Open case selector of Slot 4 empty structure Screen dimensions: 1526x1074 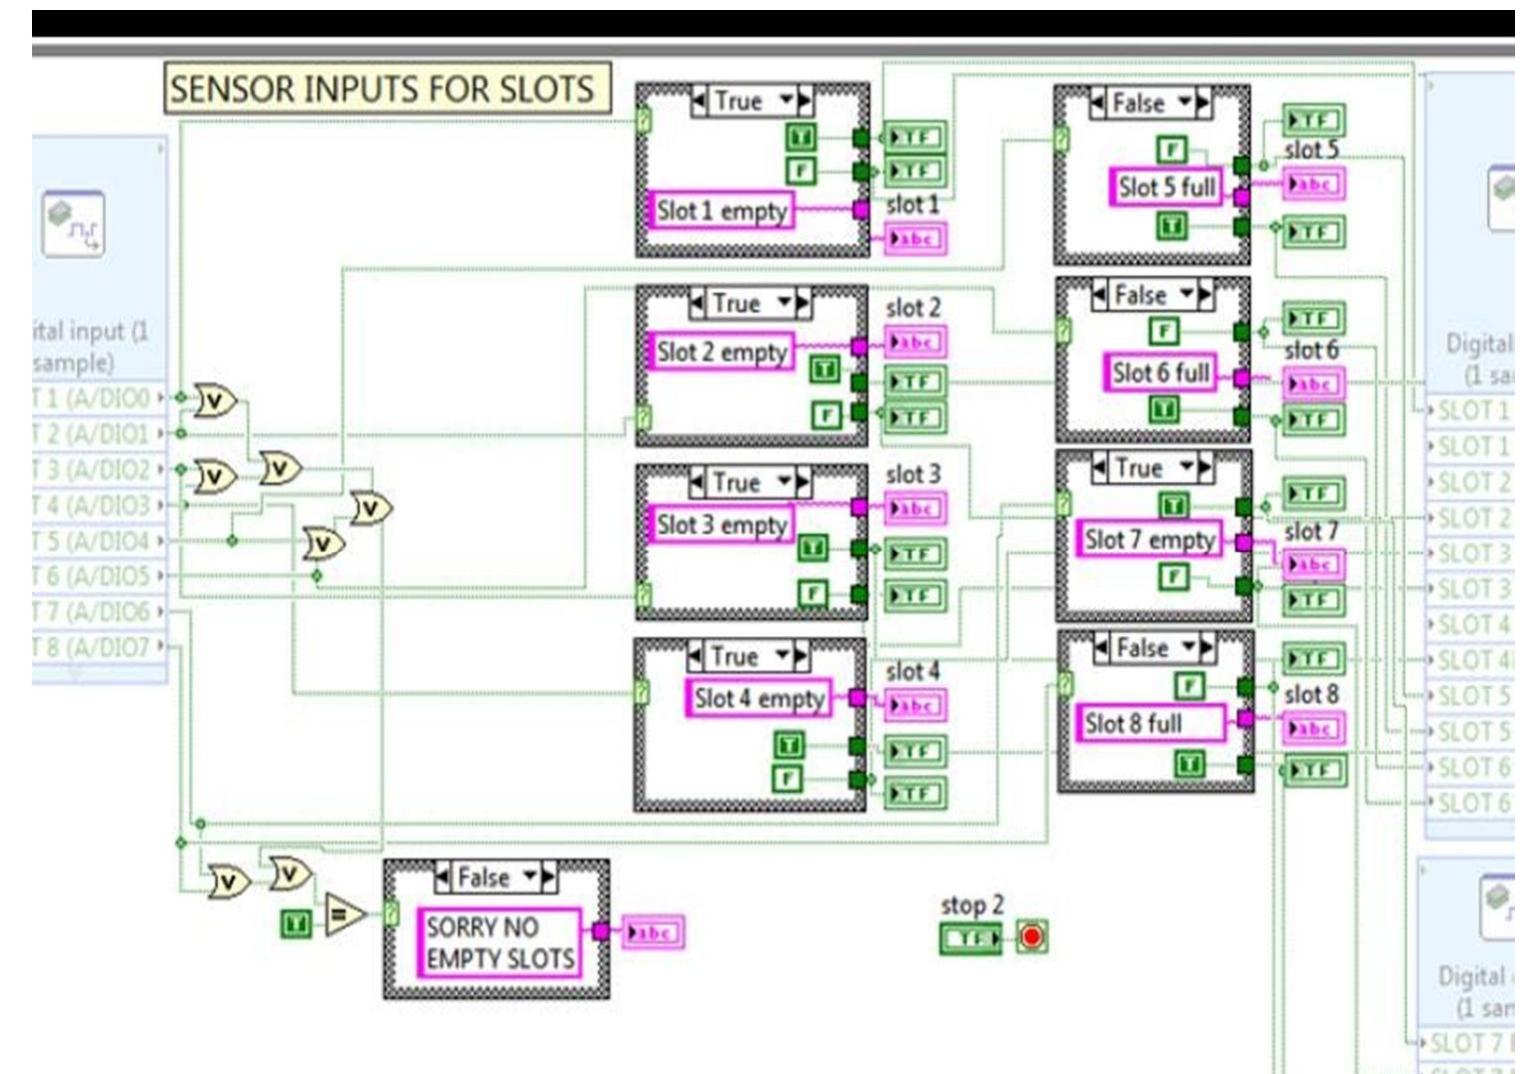click(x=749, y=657)
